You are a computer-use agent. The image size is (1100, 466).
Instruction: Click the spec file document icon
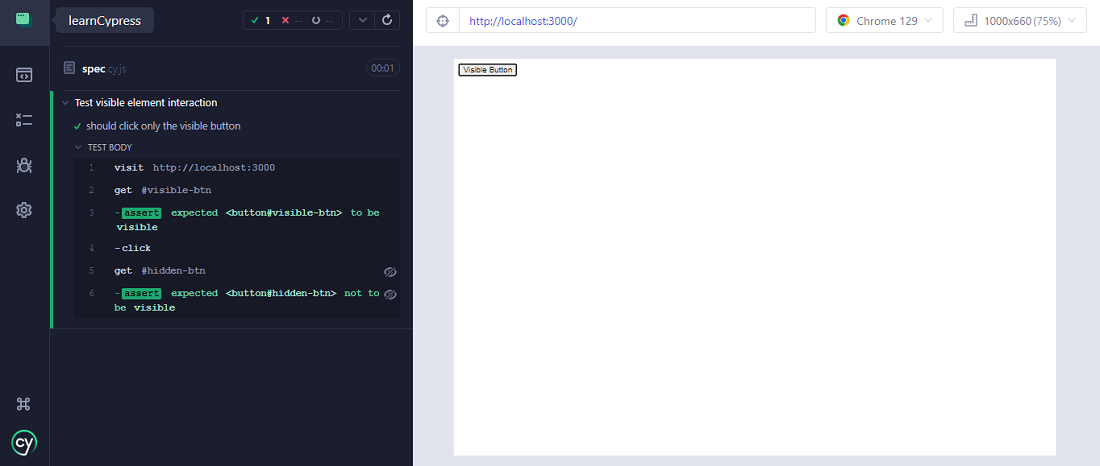pos(69,68)
